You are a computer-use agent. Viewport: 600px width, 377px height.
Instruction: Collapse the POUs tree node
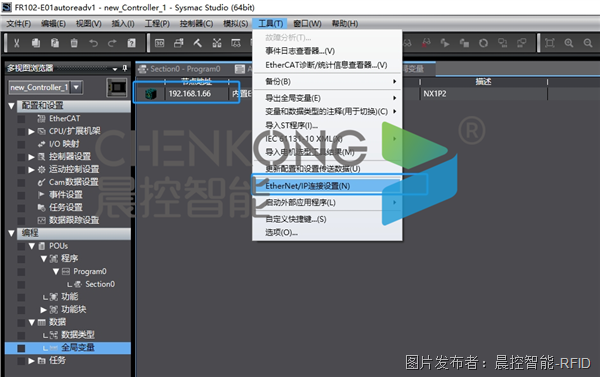pyautogui.click(x=32, y=246)
